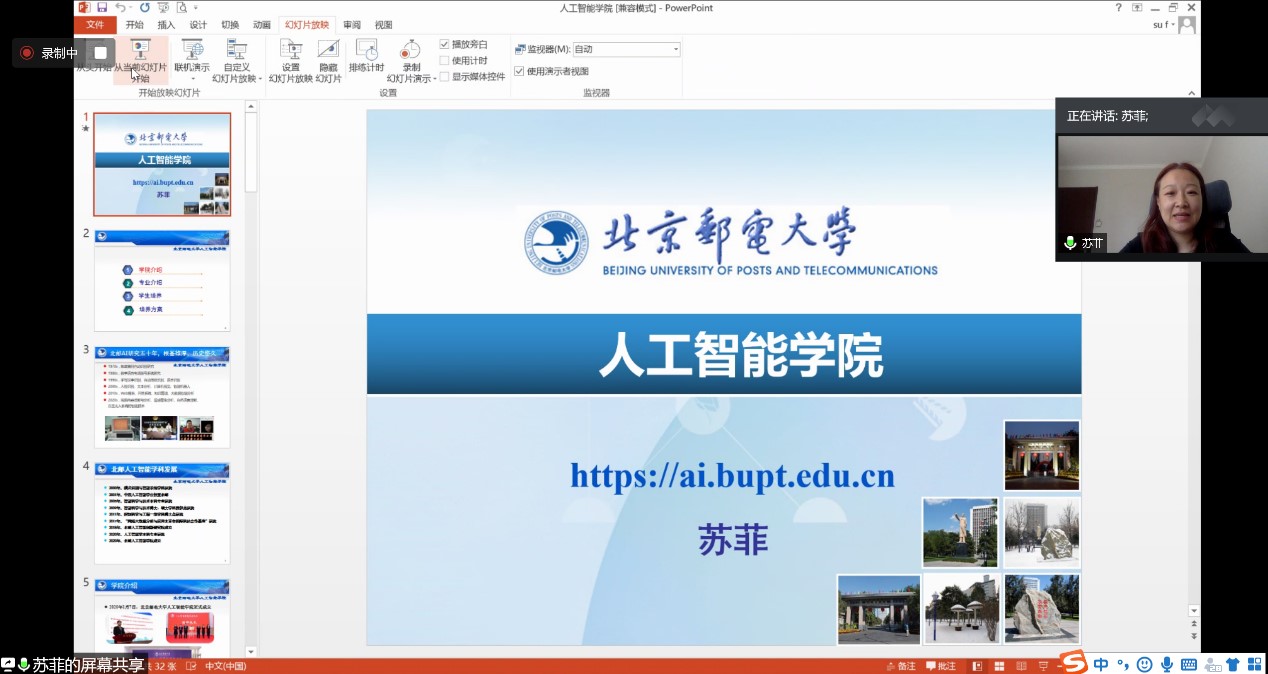The image size is (1268, 674).
Task: Toggle Sogou Chinese/English mode (中)
Action: [1101, 664]
